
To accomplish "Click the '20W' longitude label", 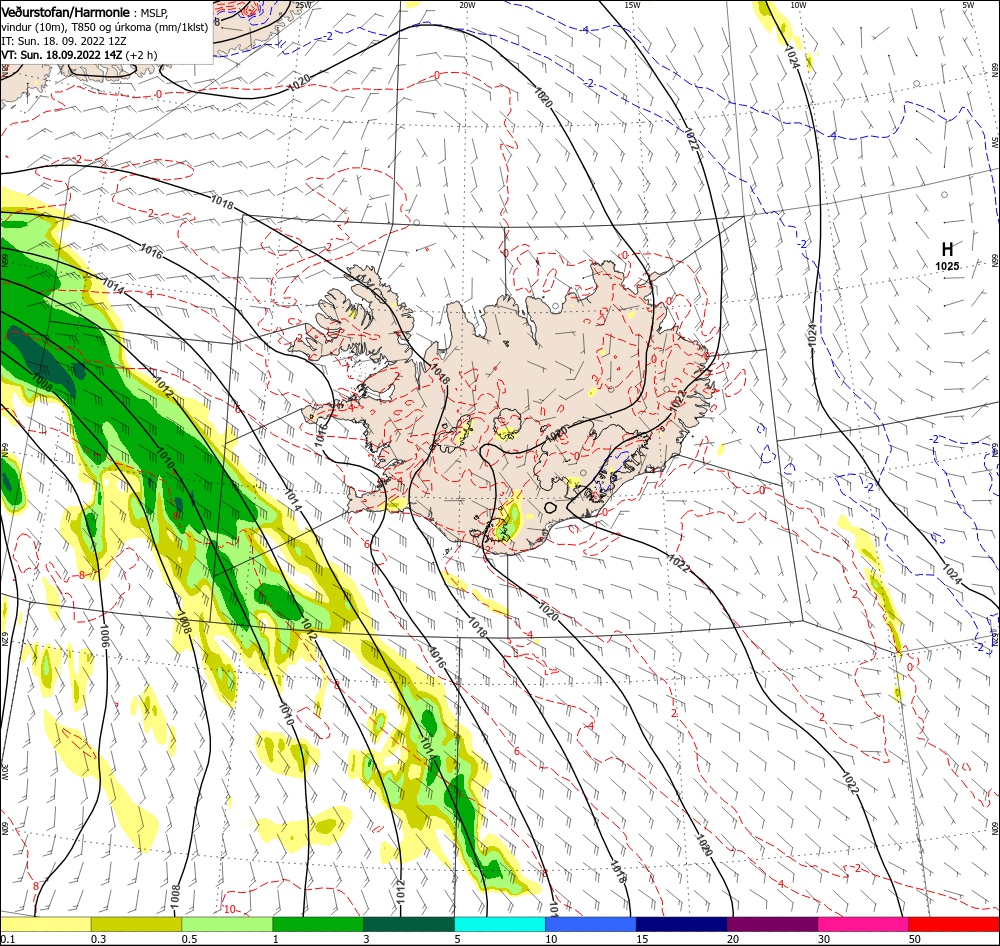I will pos(467,5).
